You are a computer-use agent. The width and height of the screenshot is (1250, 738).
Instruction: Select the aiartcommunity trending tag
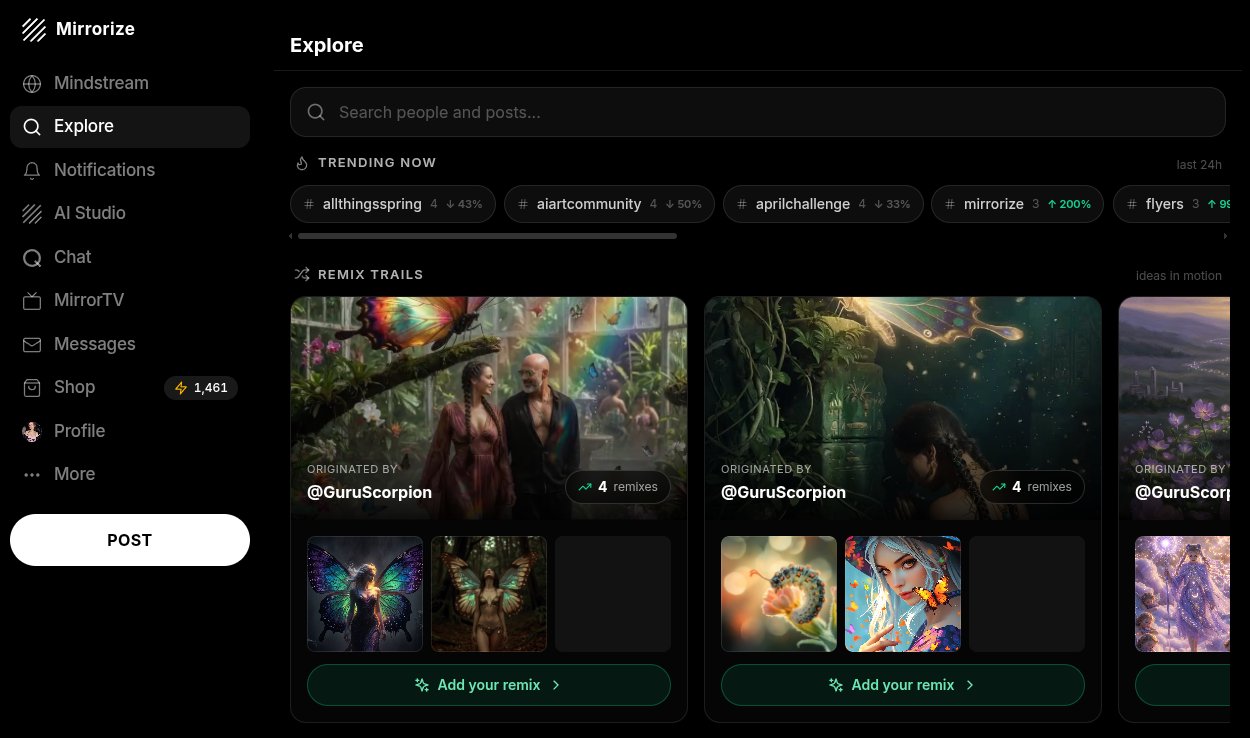pos(609,204)
